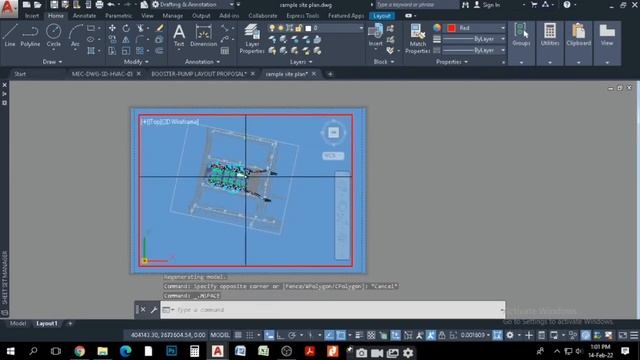Click the Insert block icon

[x=376, y=35]
